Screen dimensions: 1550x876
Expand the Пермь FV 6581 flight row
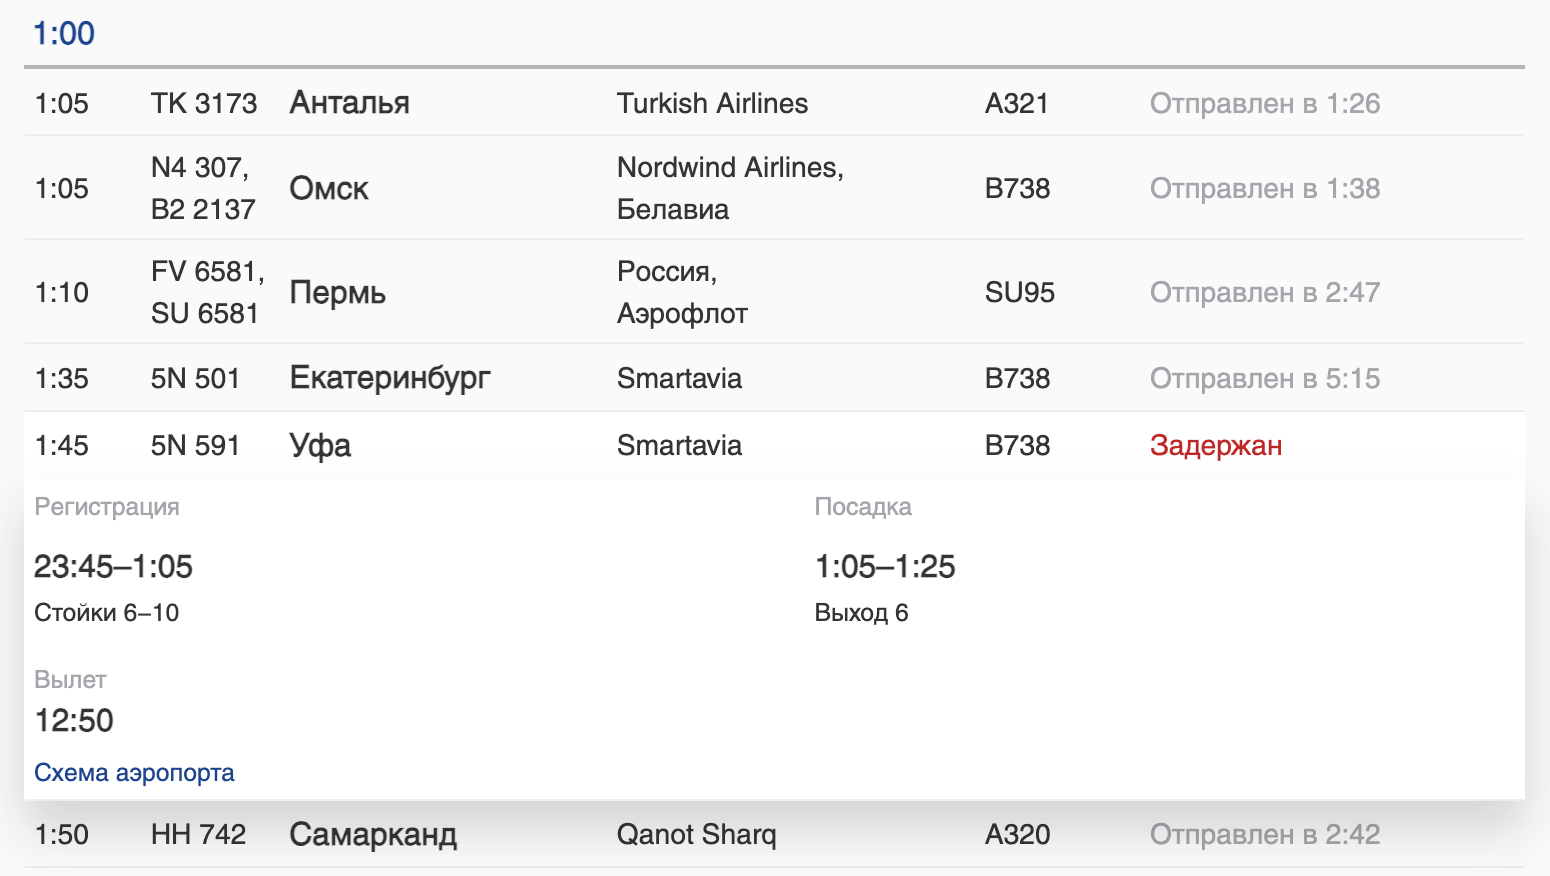(x=337, y=292)
